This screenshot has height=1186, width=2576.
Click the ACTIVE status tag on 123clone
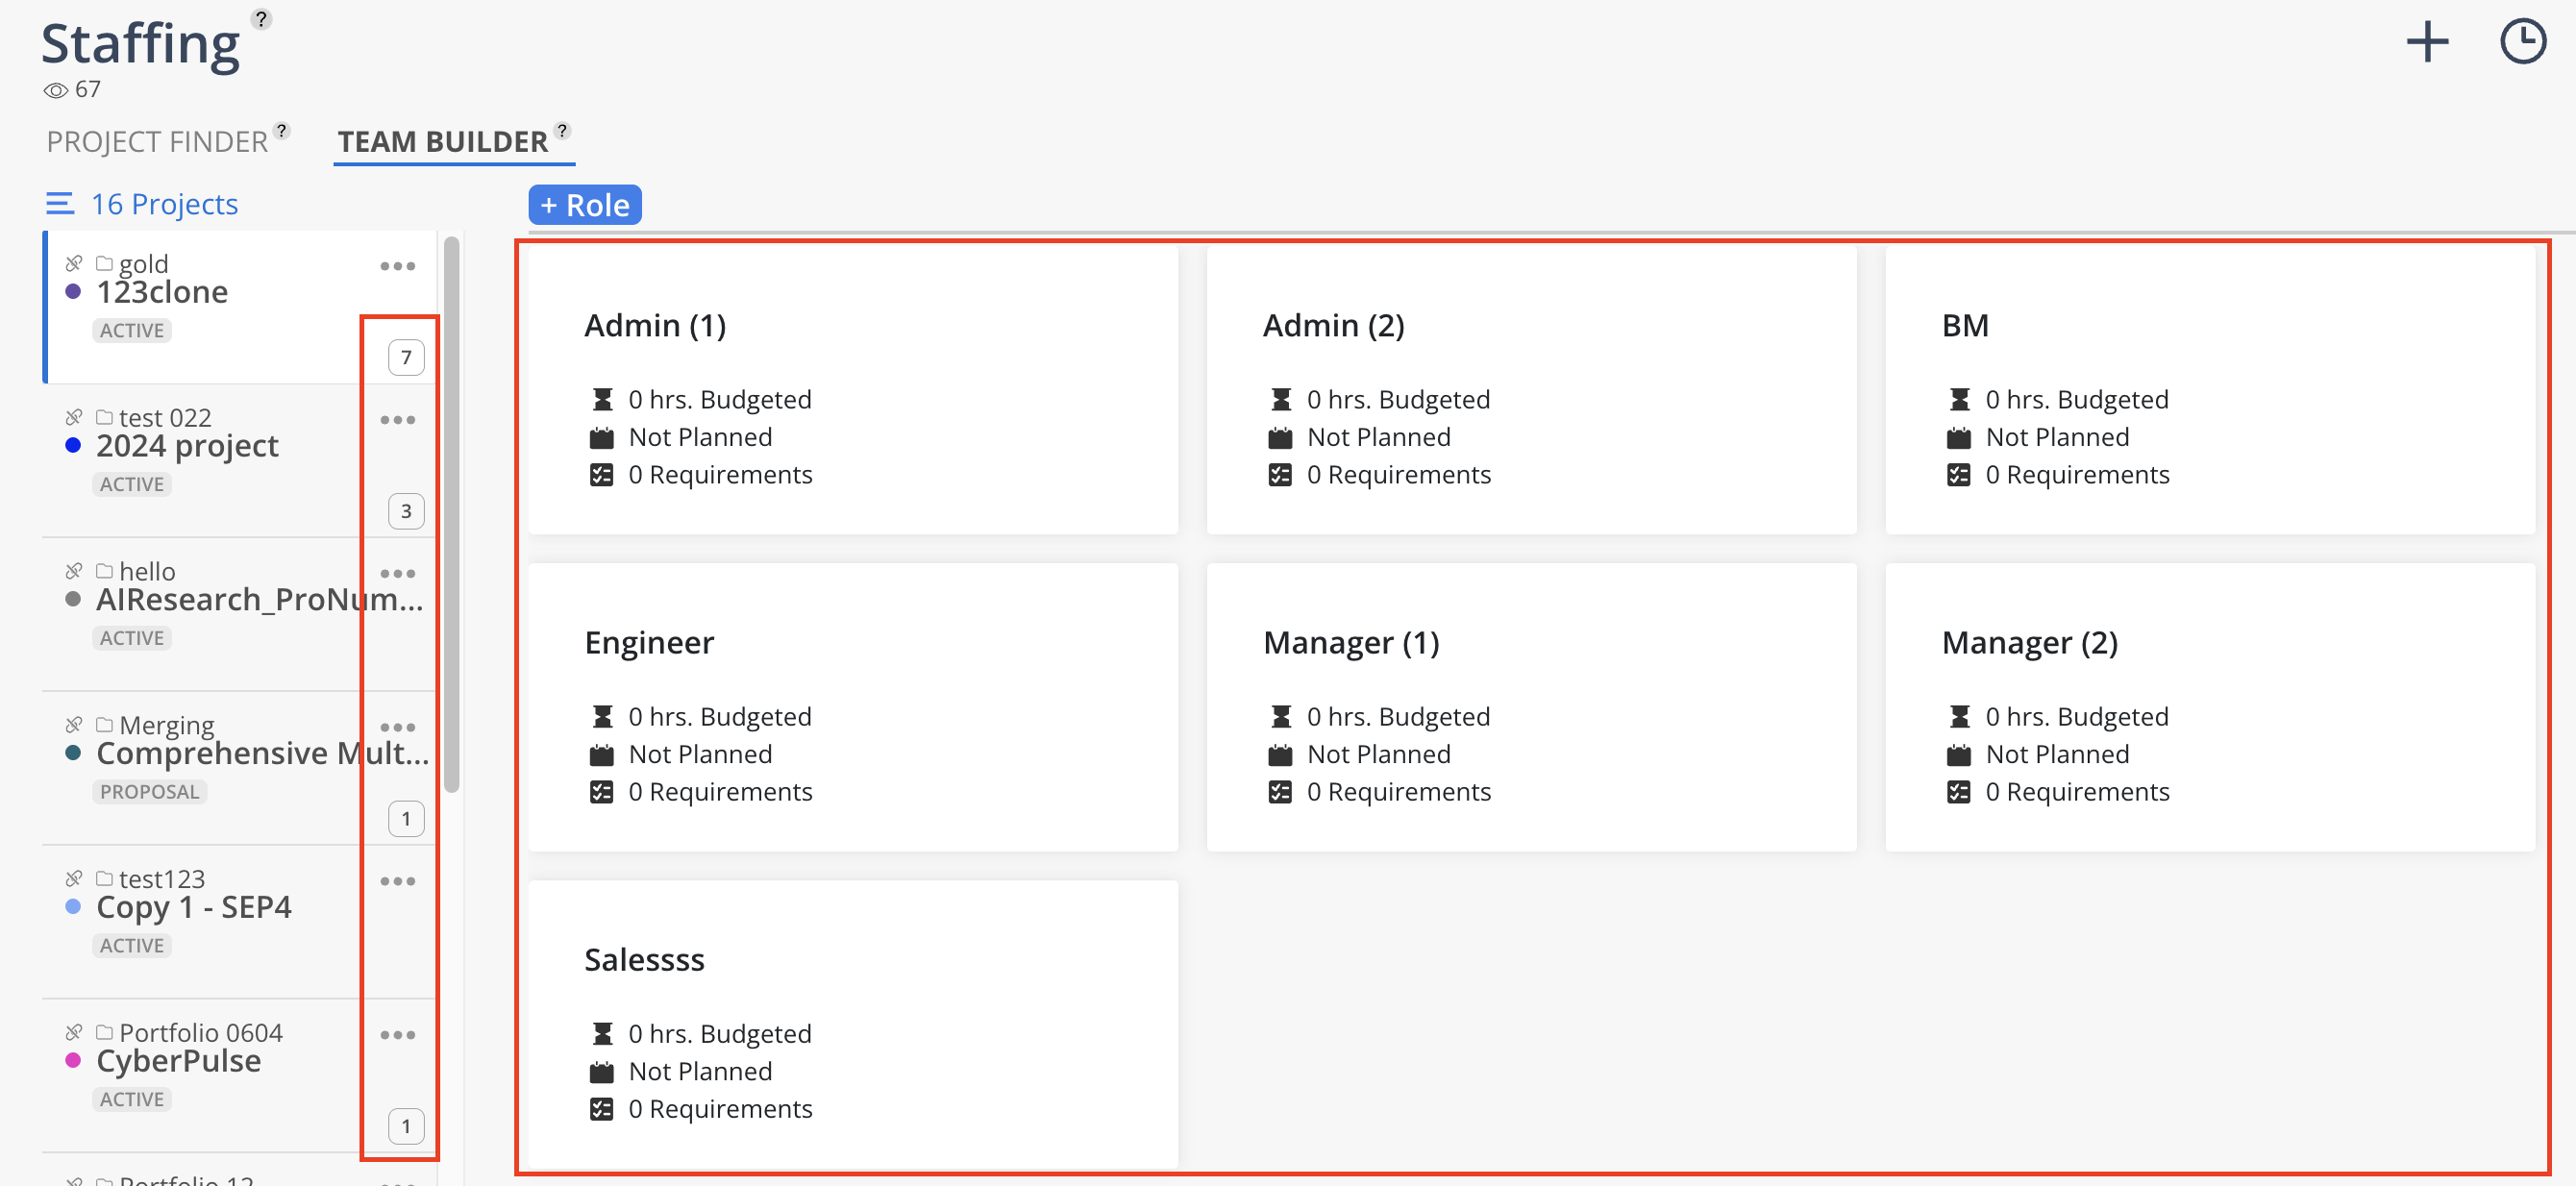132,331
